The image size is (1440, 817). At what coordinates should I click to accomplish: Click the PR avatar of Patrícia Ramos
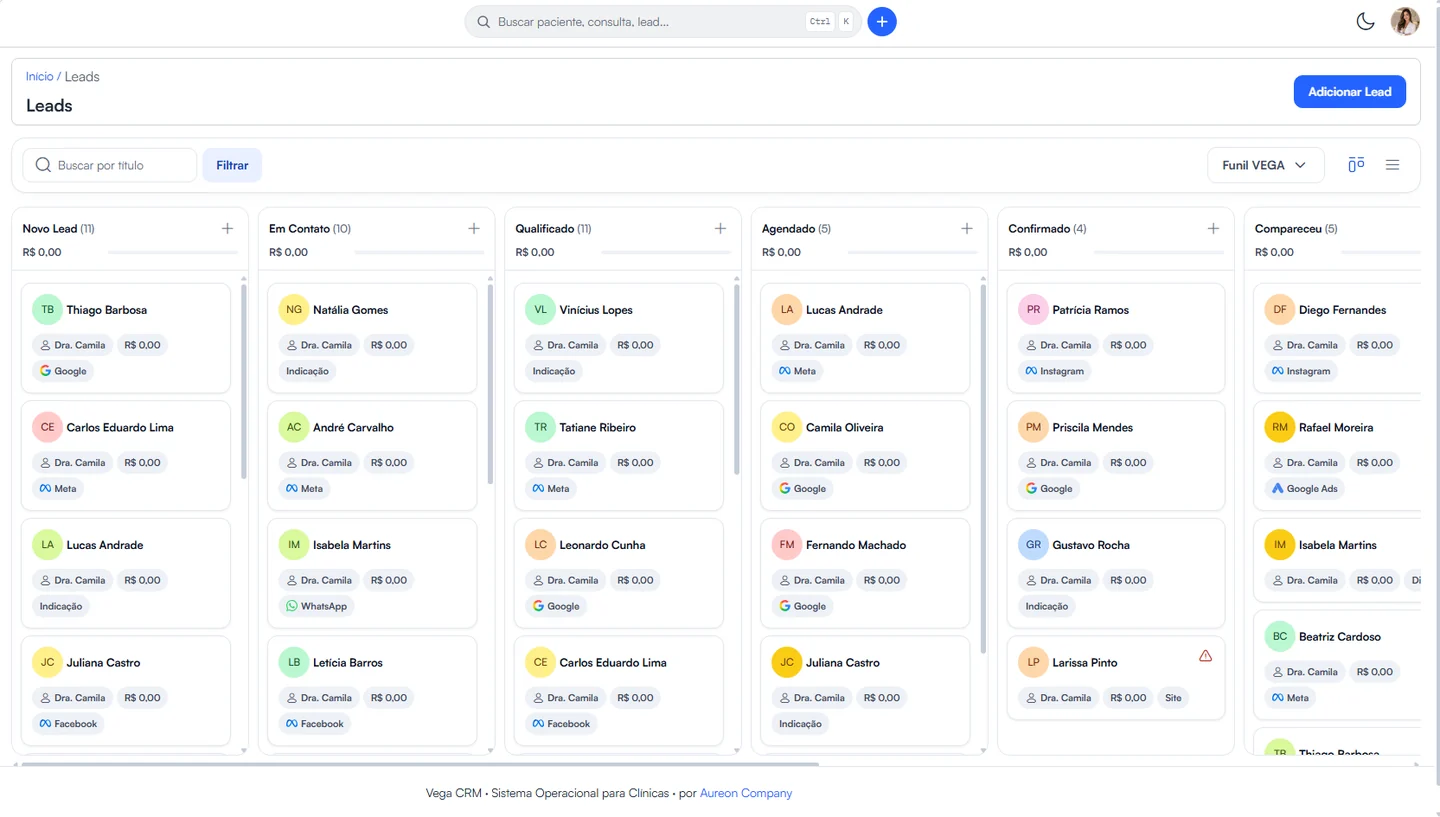1033,310
